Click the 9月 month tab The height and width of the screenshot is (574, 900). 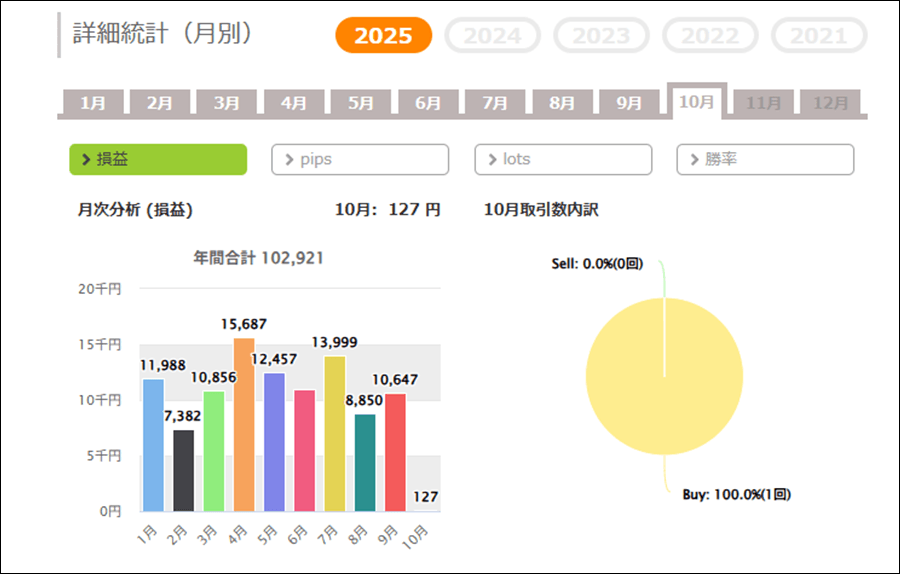pyautogui.click(x=629, y=103)
